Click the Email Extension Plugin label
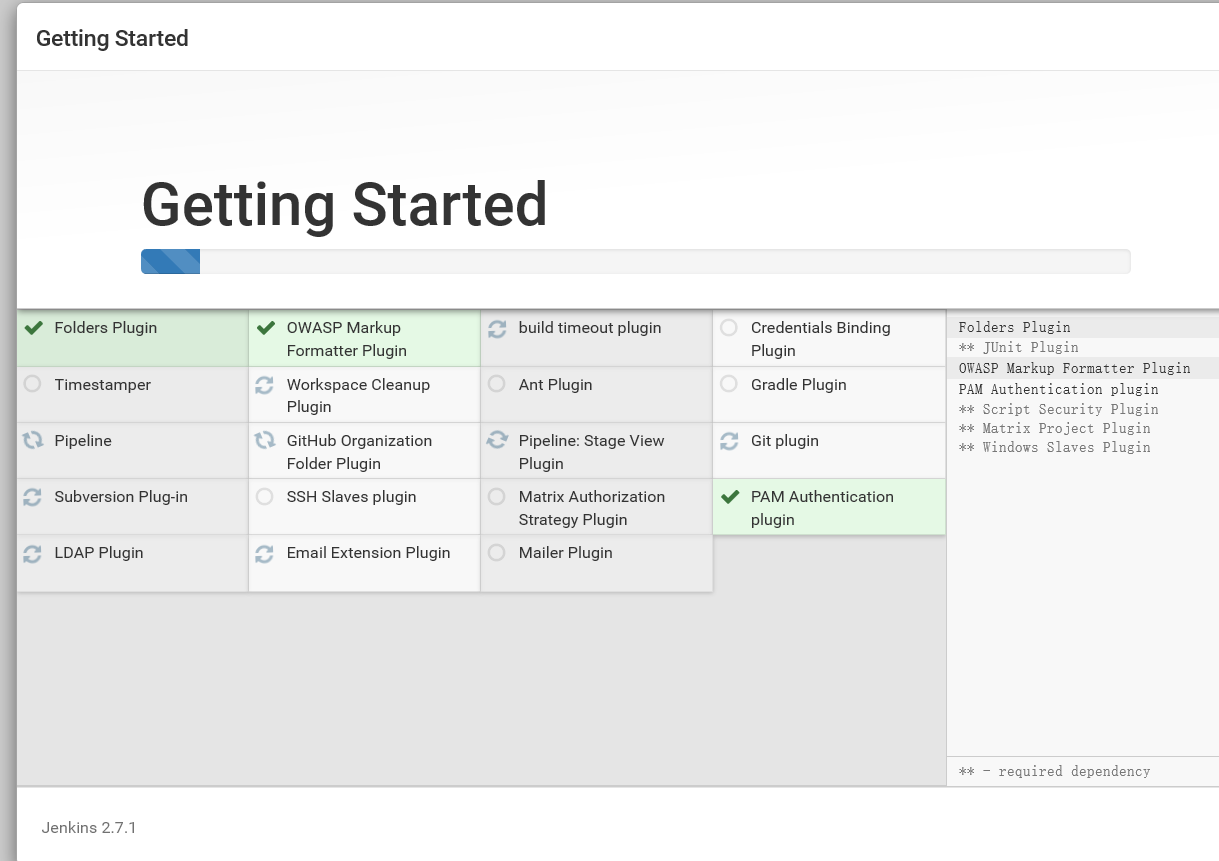This screenshot has height=861, width=1219. click(x=368, y=552)
